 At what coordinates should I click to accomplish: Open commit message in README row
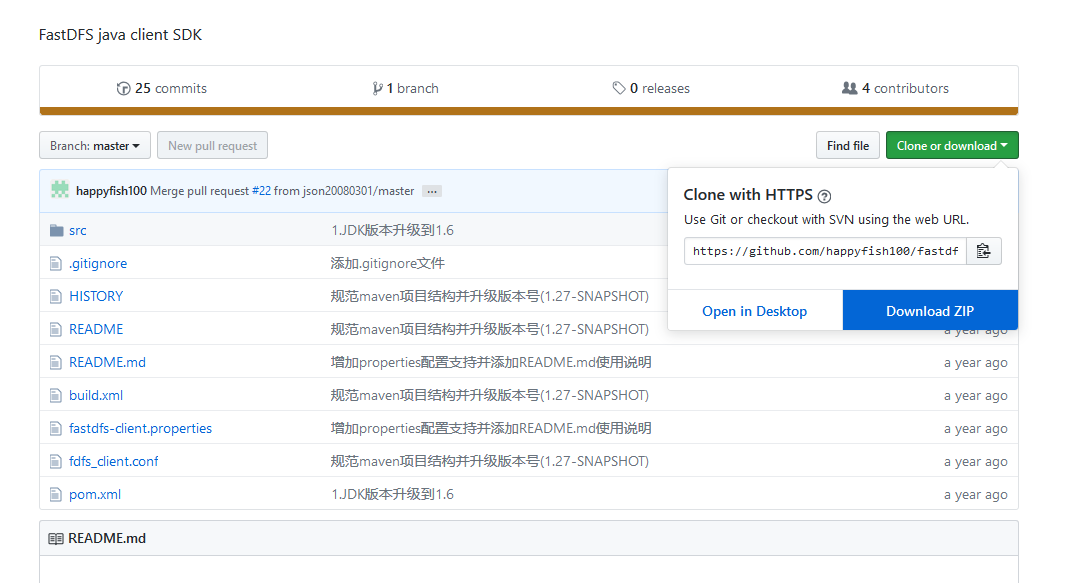point(489,329)
